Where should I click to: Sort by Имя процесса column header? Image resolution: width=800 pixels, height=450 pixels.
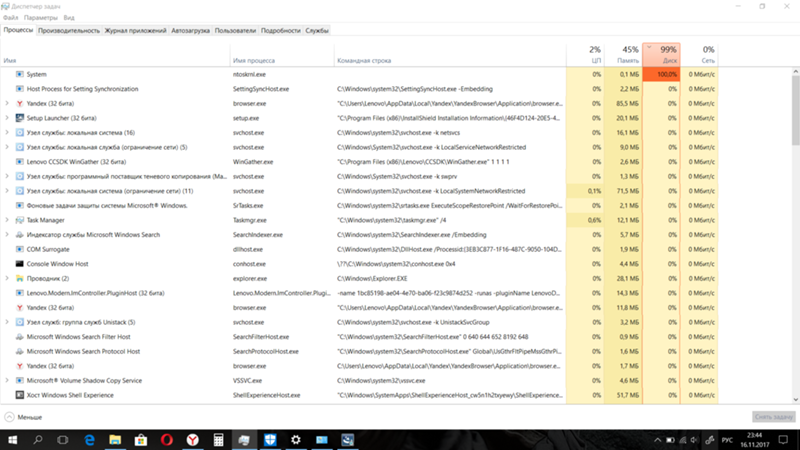[282, 55]
